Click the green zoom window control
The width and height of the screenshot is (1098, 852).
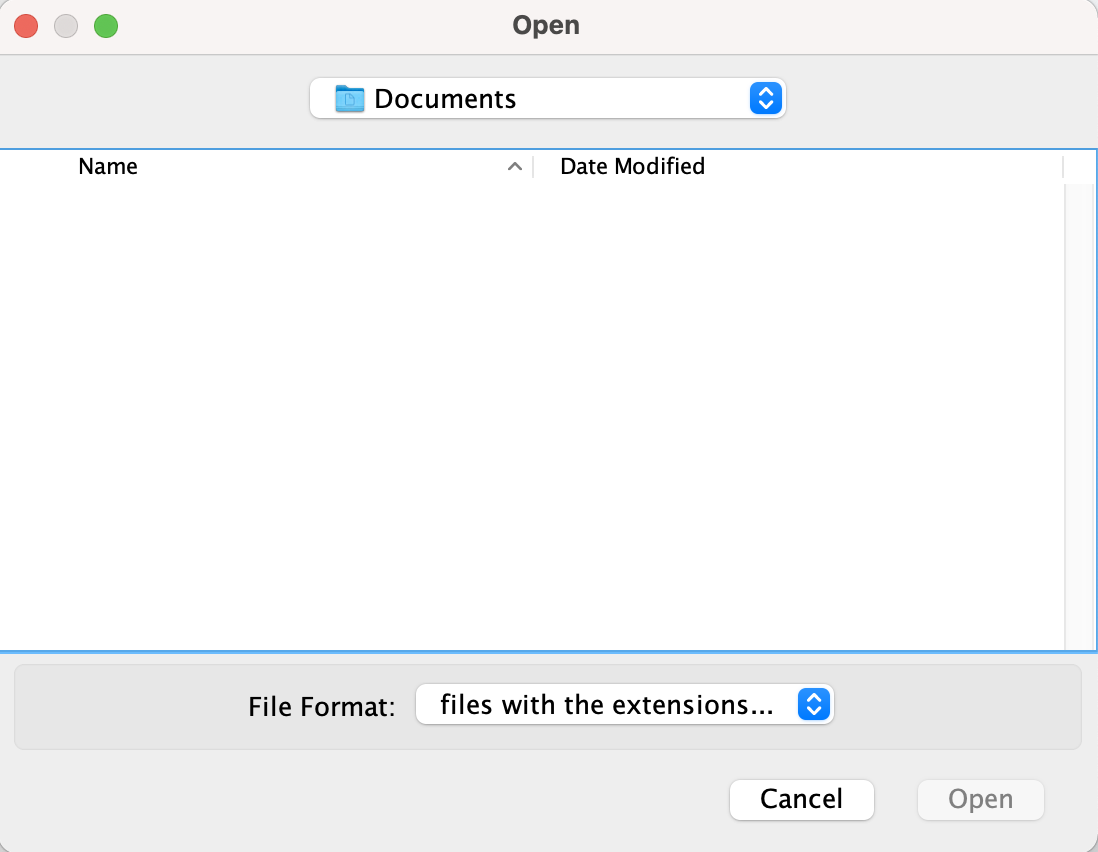105,25
